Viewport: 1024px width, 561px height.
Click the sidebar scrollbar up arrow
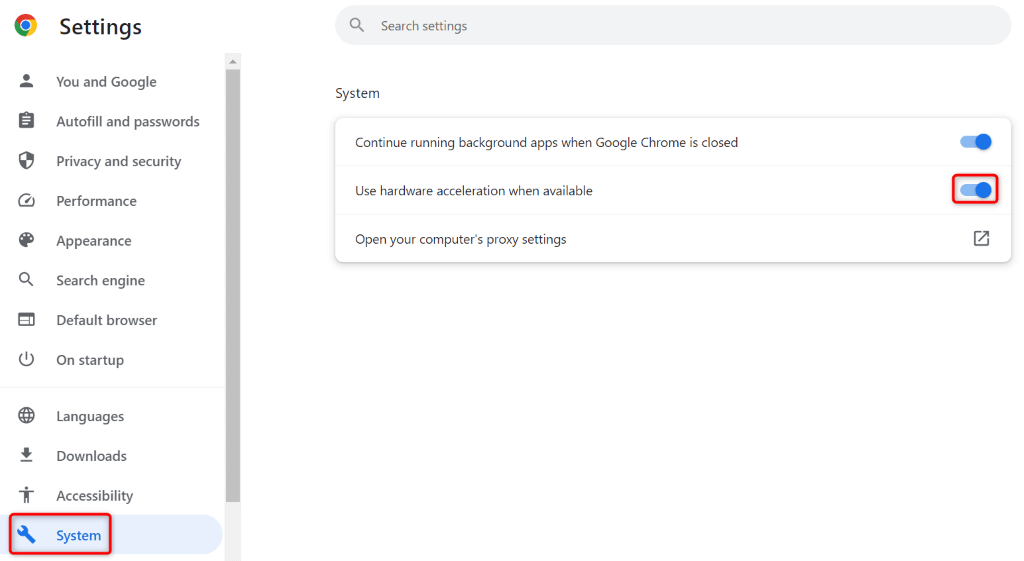233,62
